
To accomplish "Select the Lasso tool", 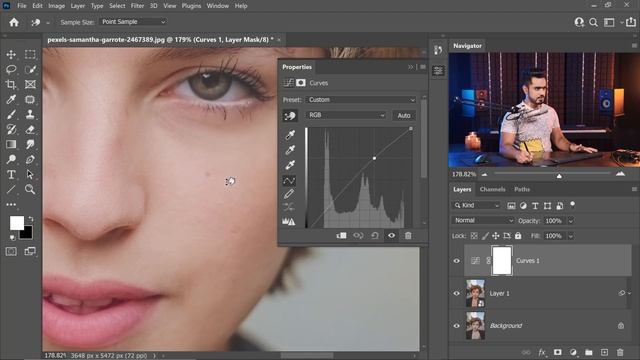I will [11, 69].
